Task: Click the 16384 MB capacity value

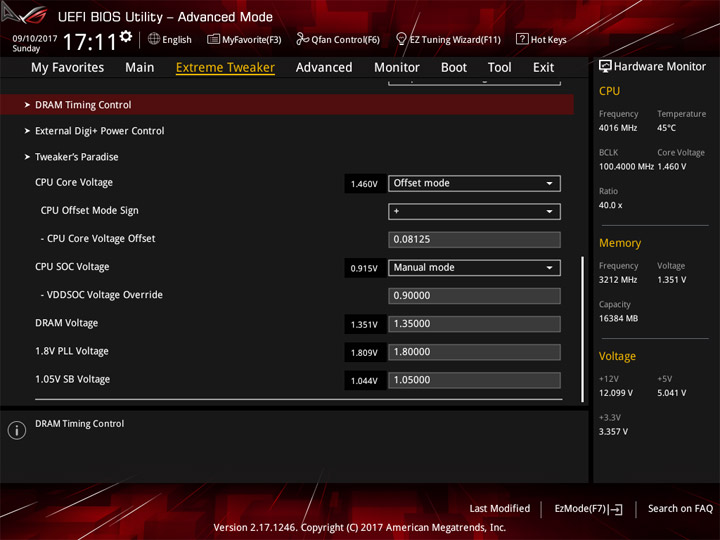Action: tap(618, 318)
